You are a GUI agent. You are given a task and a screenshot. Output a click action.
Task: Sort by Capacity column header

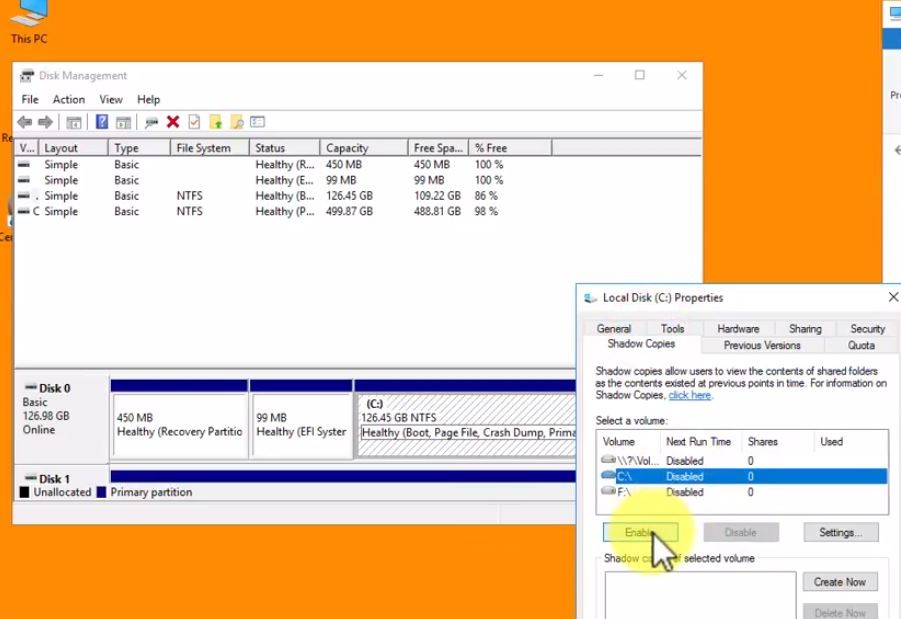[x=347, y=148]
